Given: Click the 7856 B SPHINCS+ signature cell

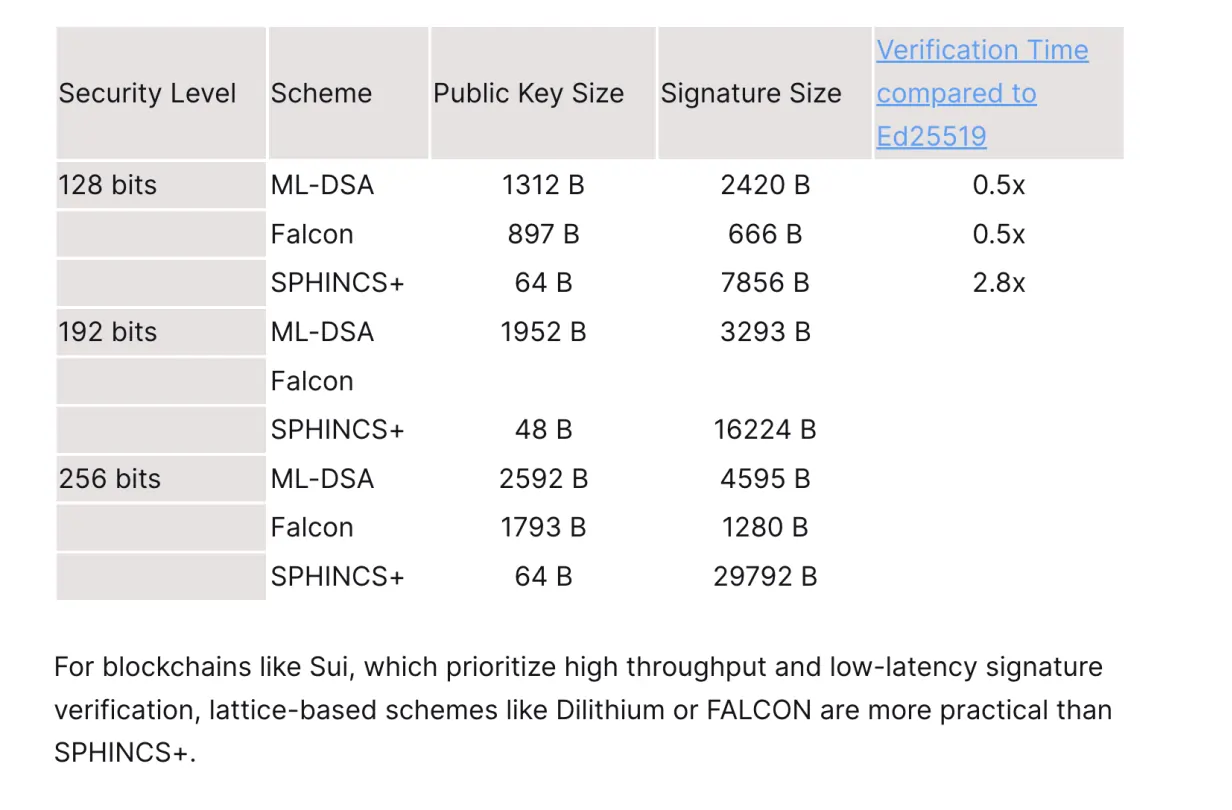Looking at the screenshot, I should click(765, 283).
